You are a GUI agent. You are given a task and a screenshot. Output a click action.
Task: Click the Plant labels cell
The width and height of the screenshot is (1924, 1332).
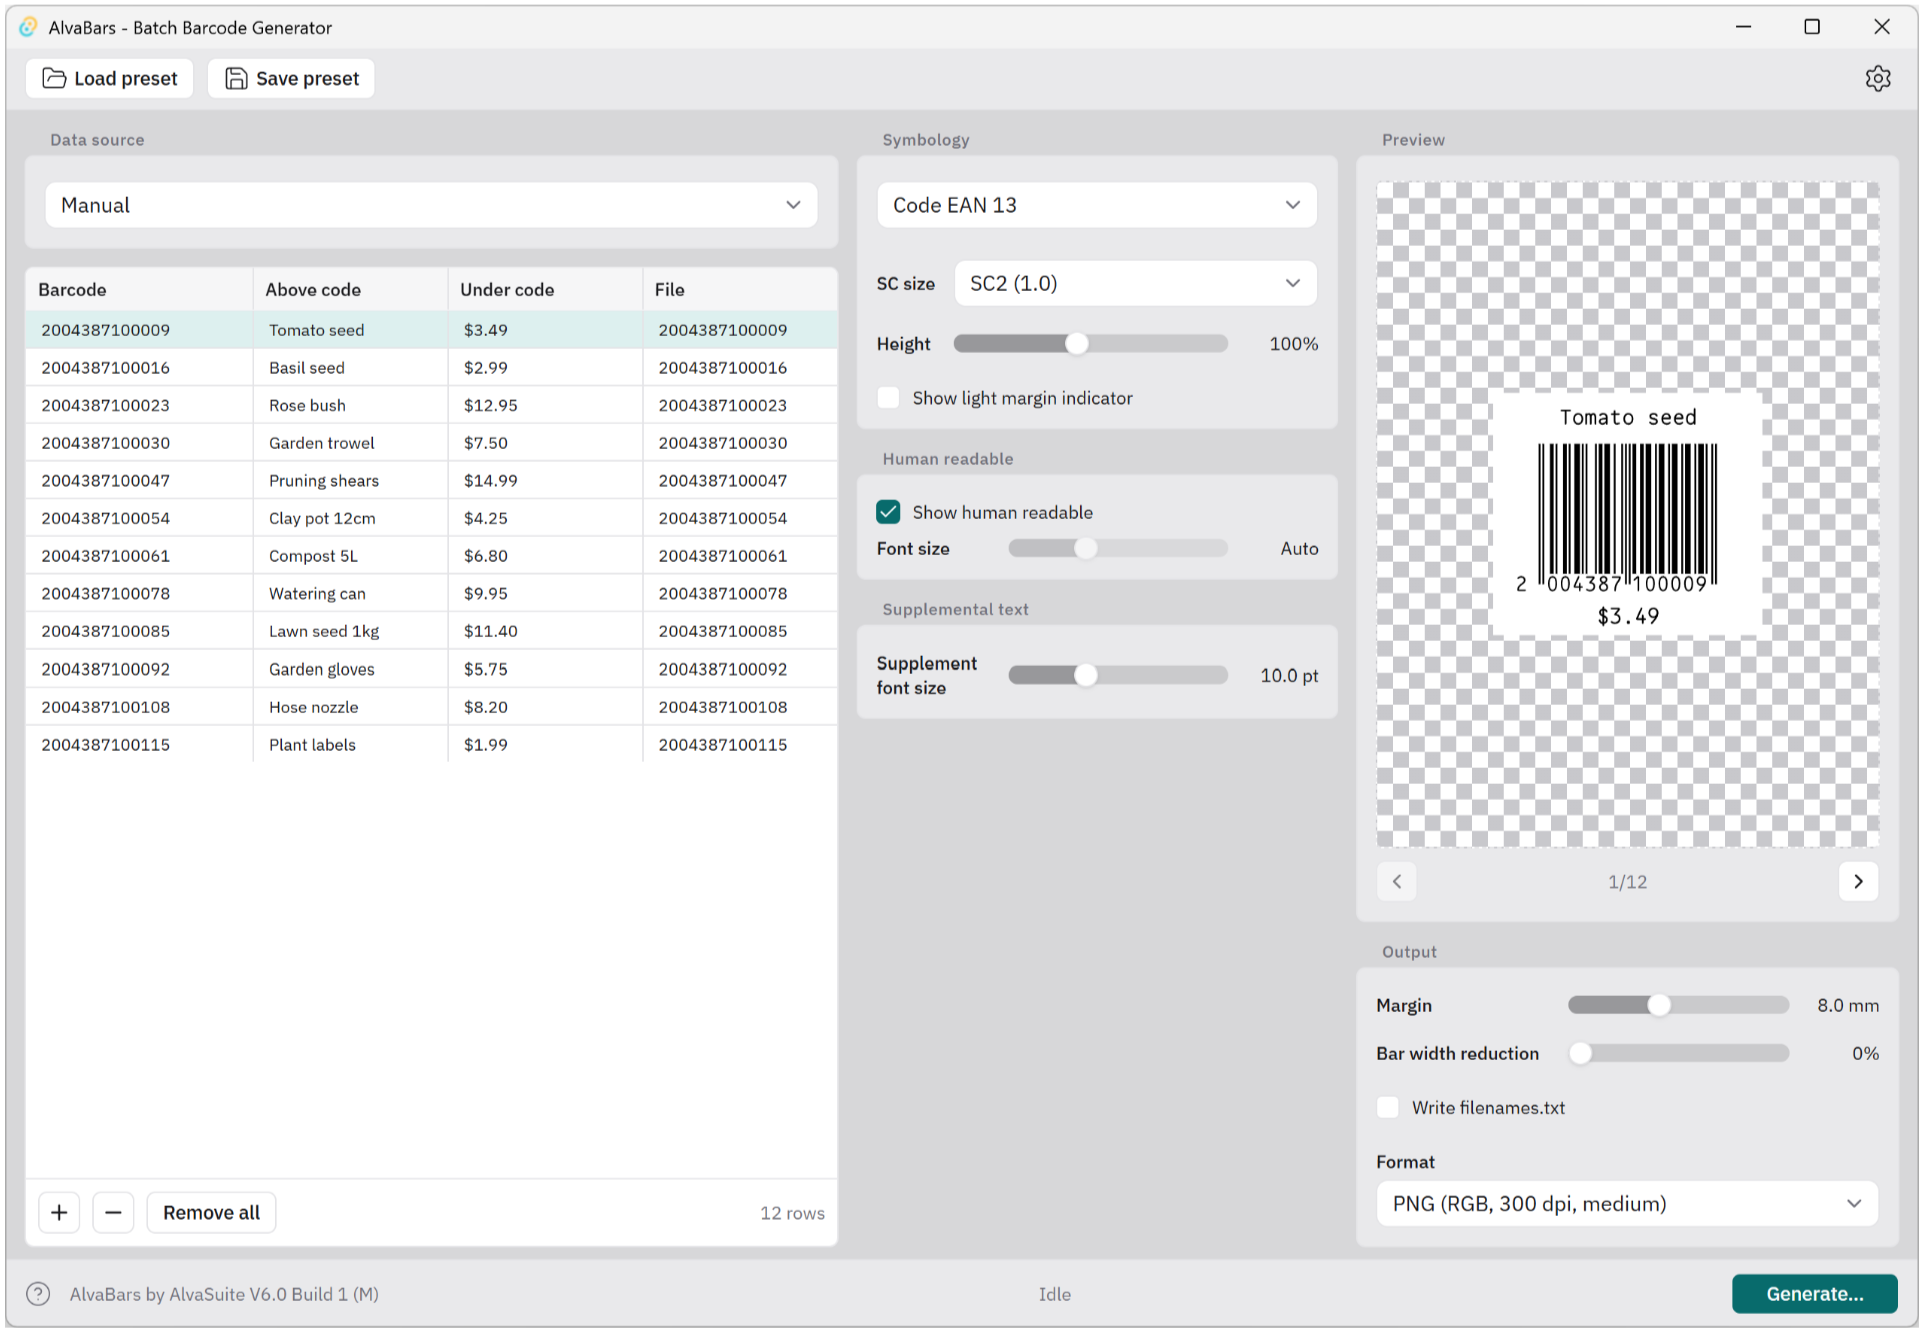point(350,745)
